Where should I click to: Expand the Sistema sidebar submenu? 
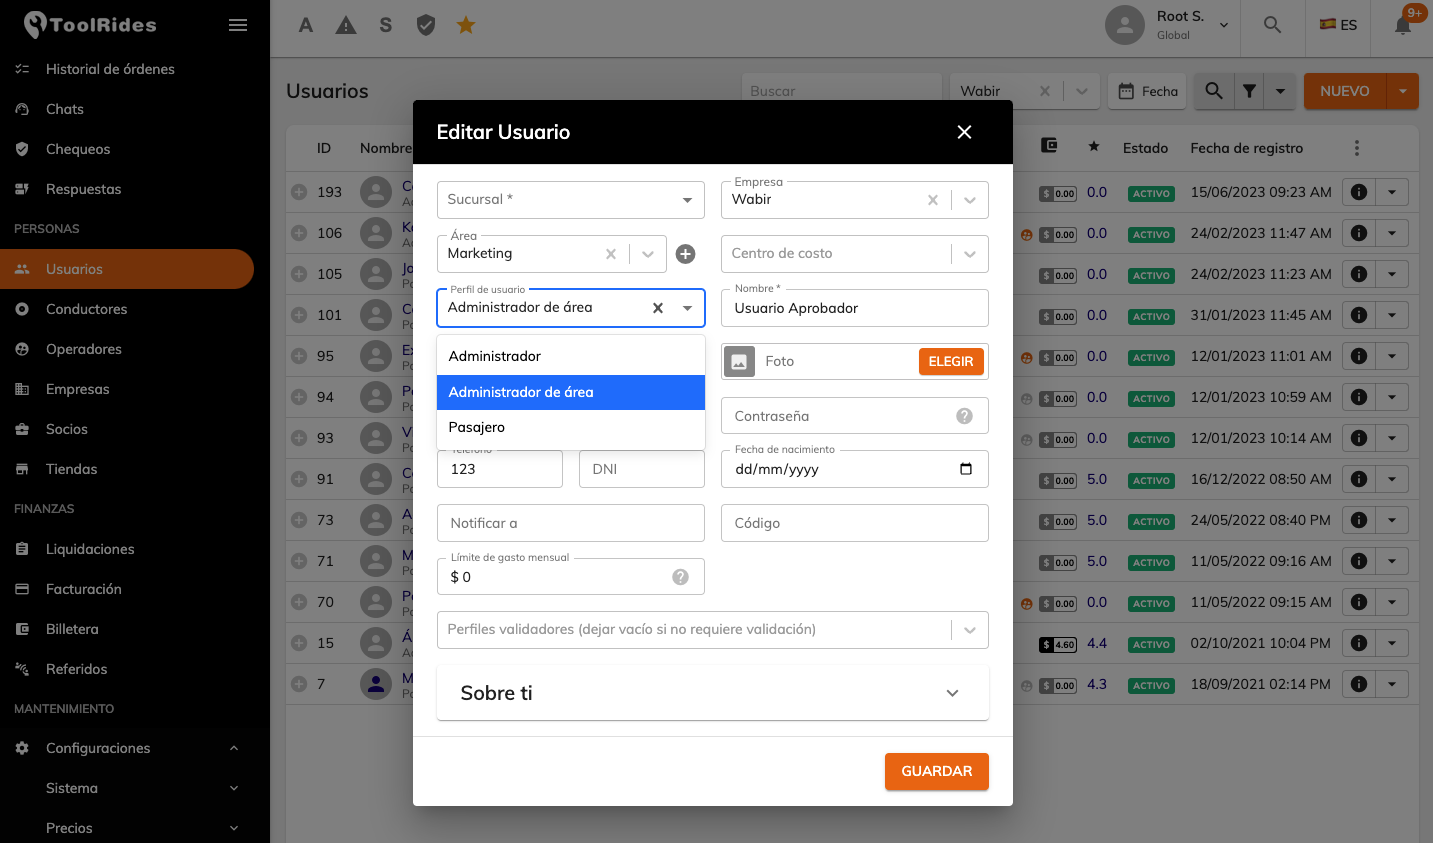click(234, 788)
